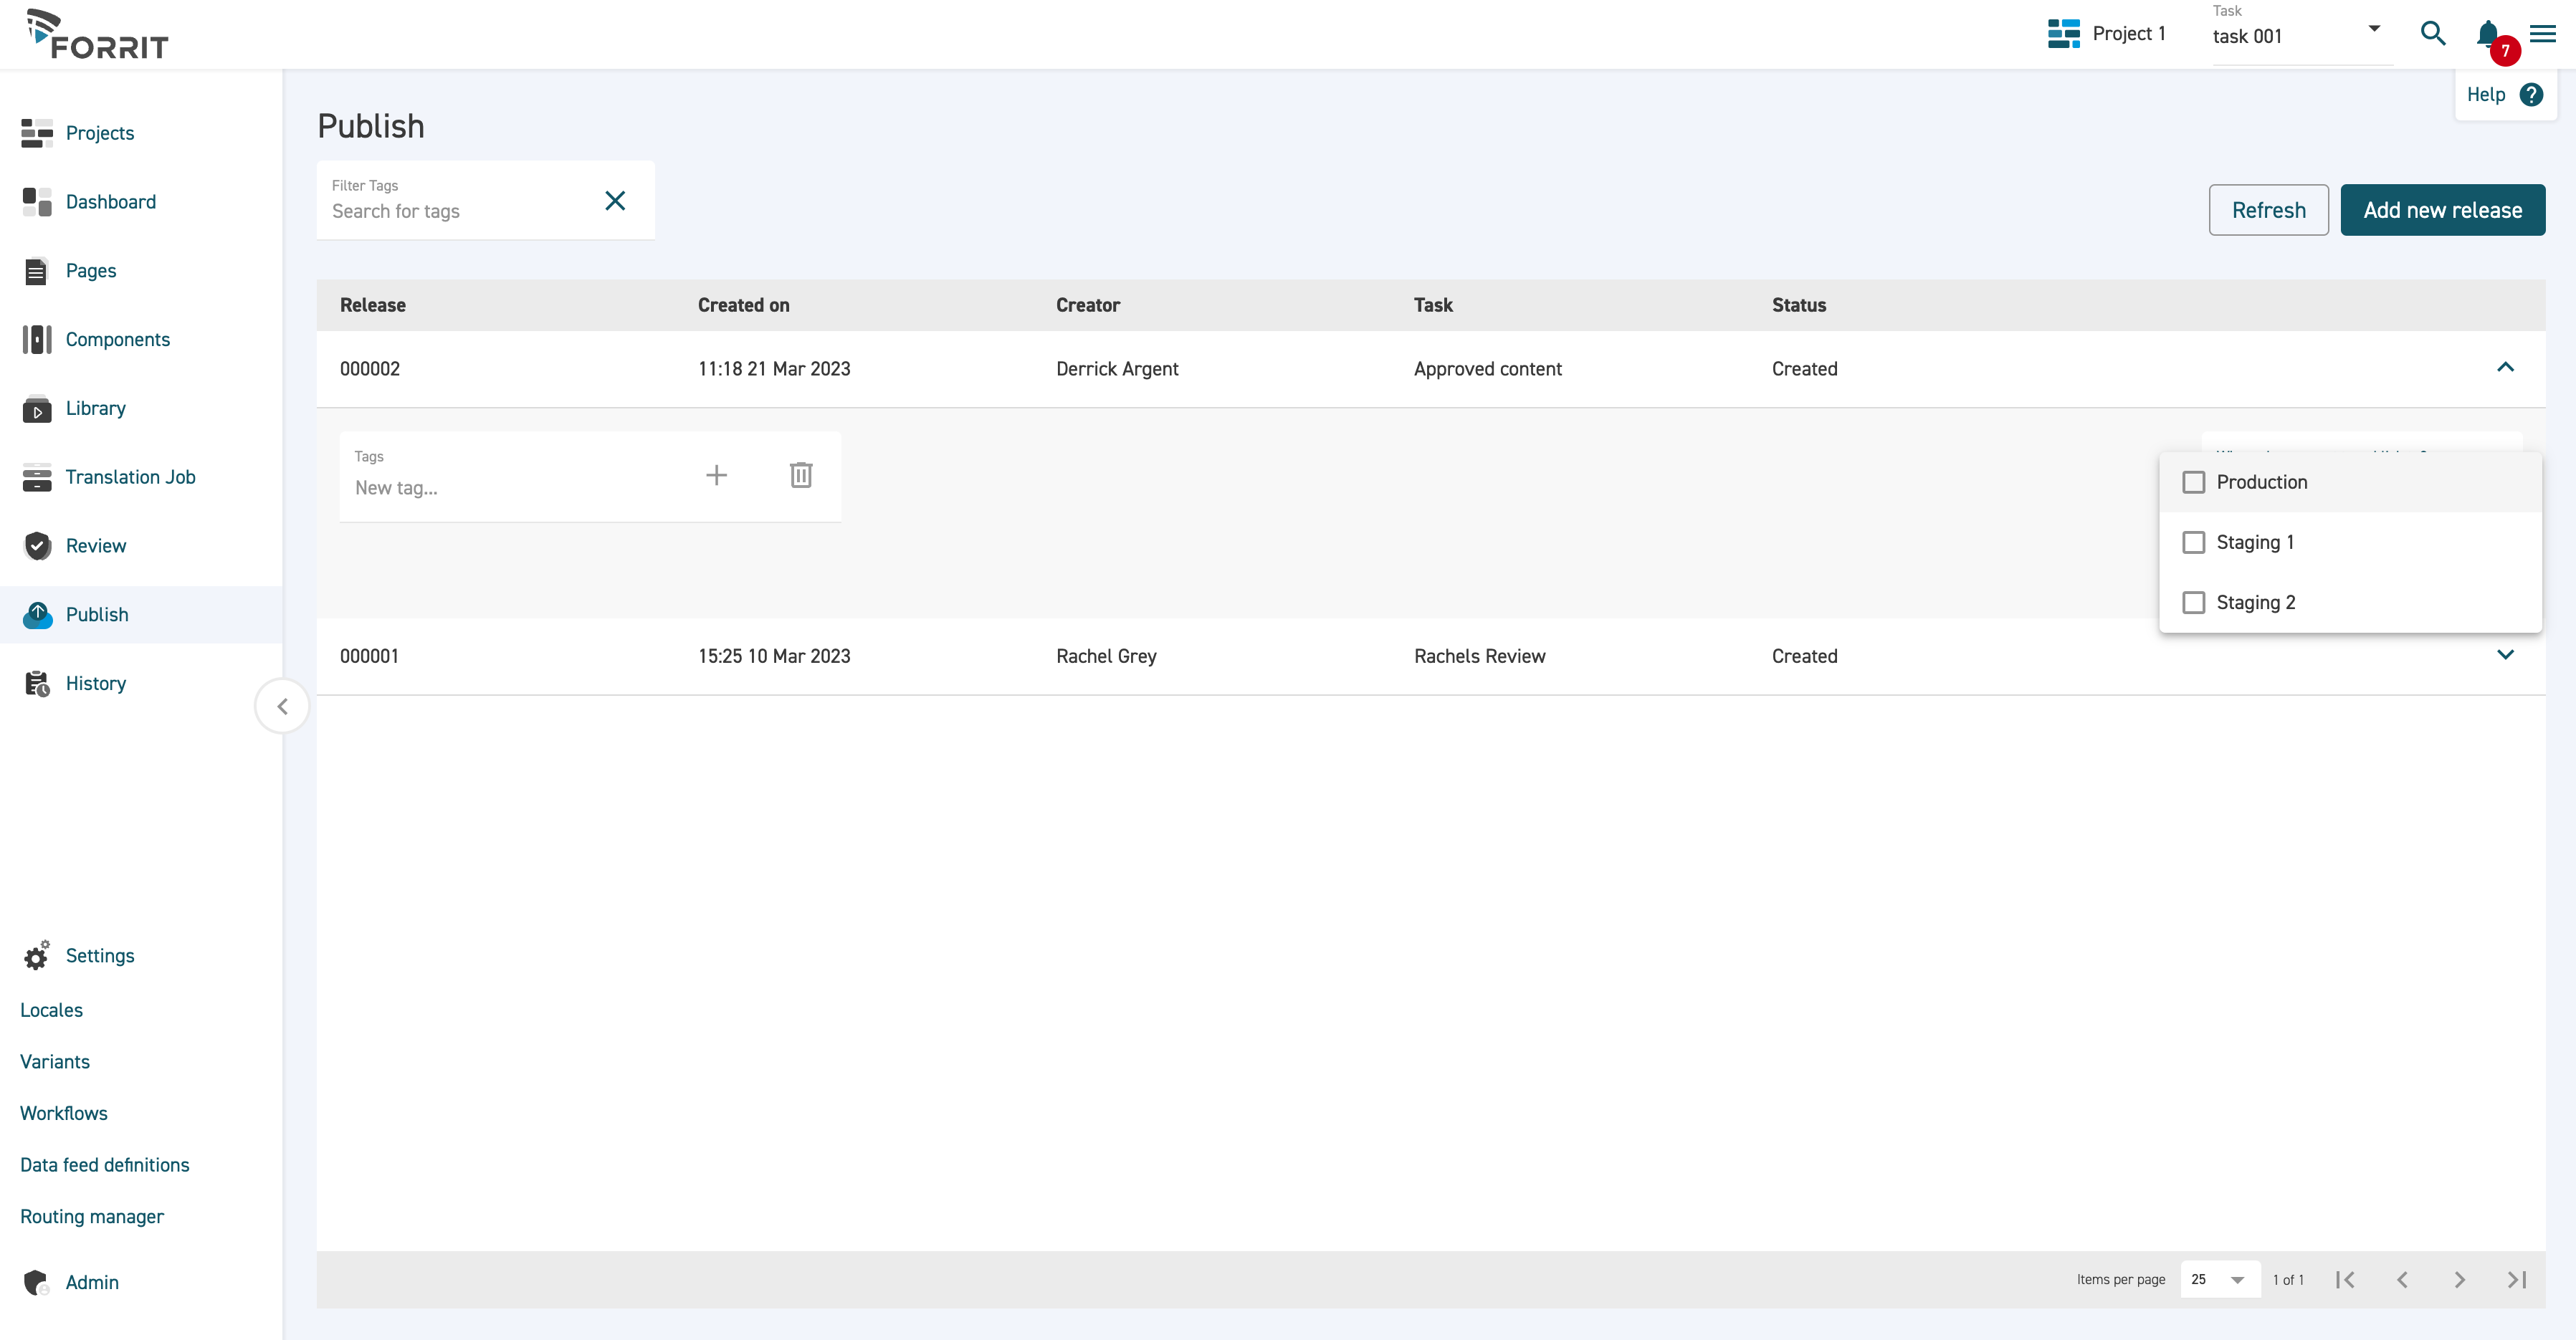Click the Translation Job icon
Image resolution: width=2576 pixels, height=1340 pixels.
tap(37, 478)
